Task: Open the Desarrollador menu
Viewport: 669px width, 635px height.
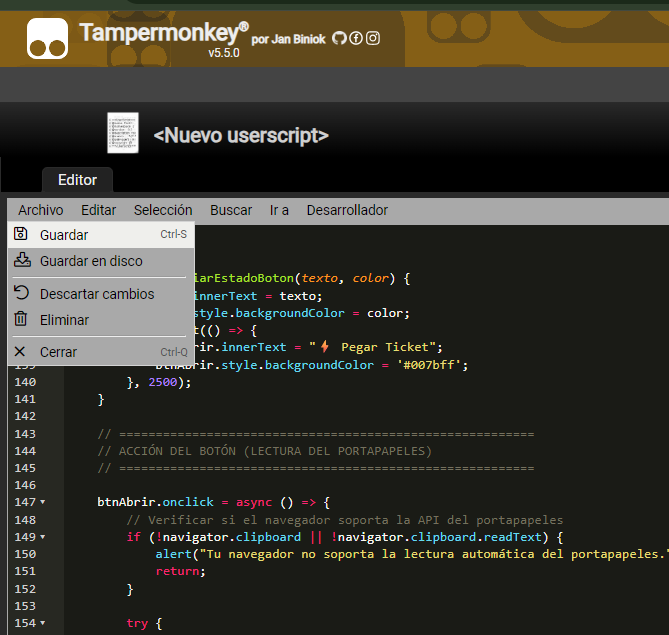Action: [347, 210]
